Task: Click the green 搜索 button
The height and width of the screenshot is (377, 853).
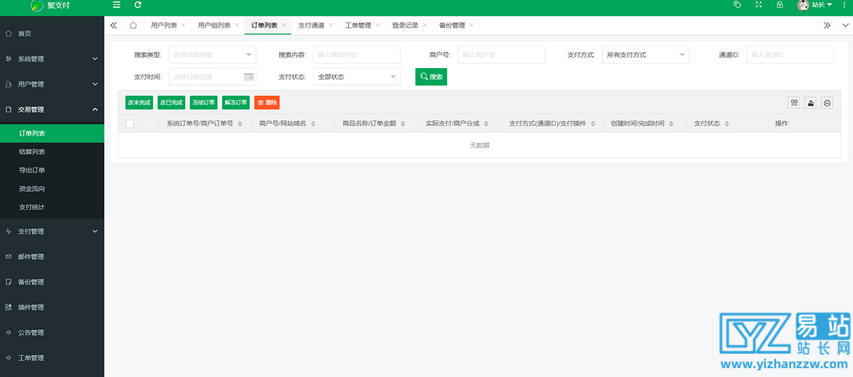Action: [431, 77]
